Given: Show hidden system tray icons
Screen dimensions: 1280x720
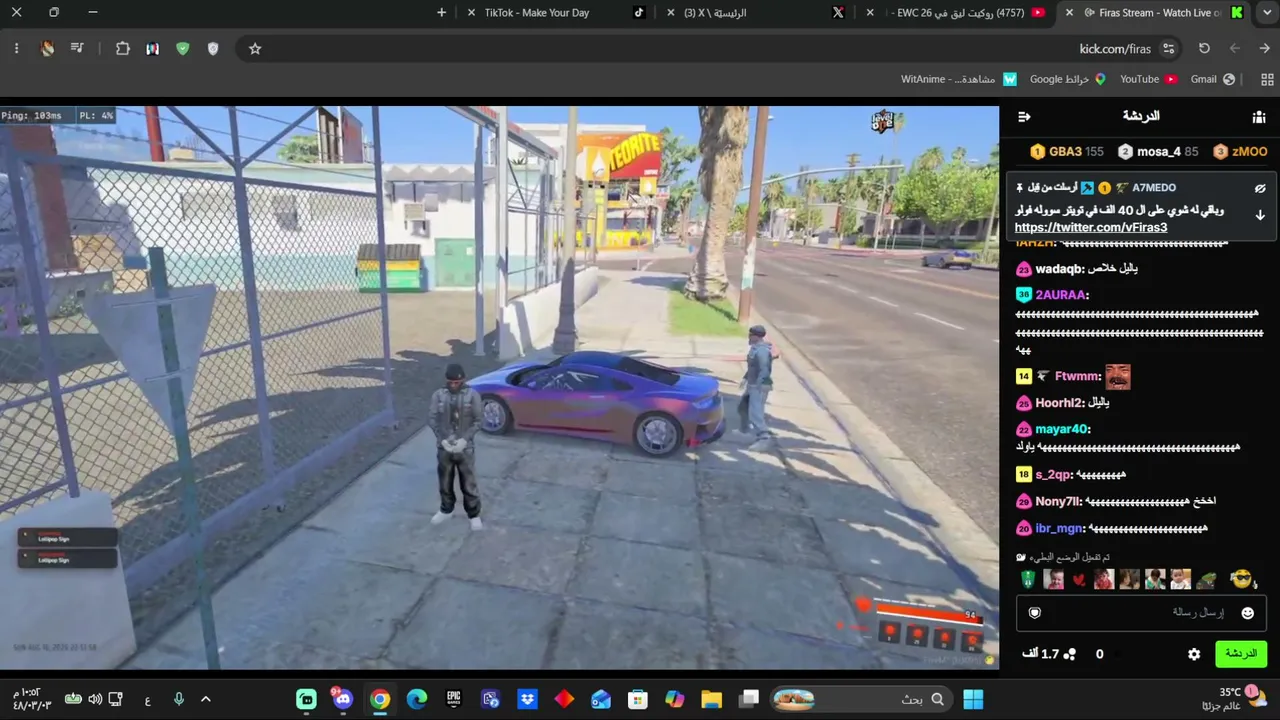Looking at the screenshot, I should pos(206,699).
